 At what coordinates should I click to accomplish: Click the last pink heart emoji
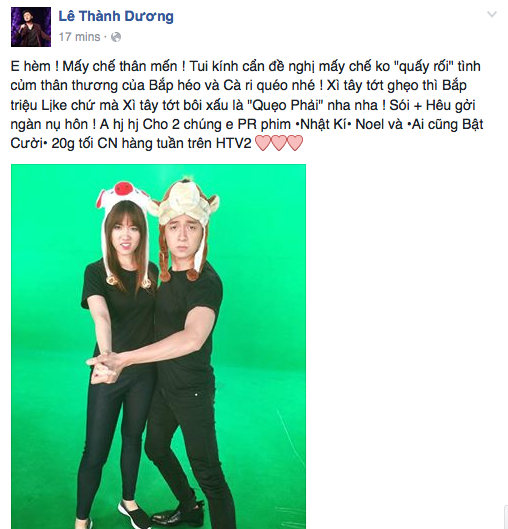295,143
